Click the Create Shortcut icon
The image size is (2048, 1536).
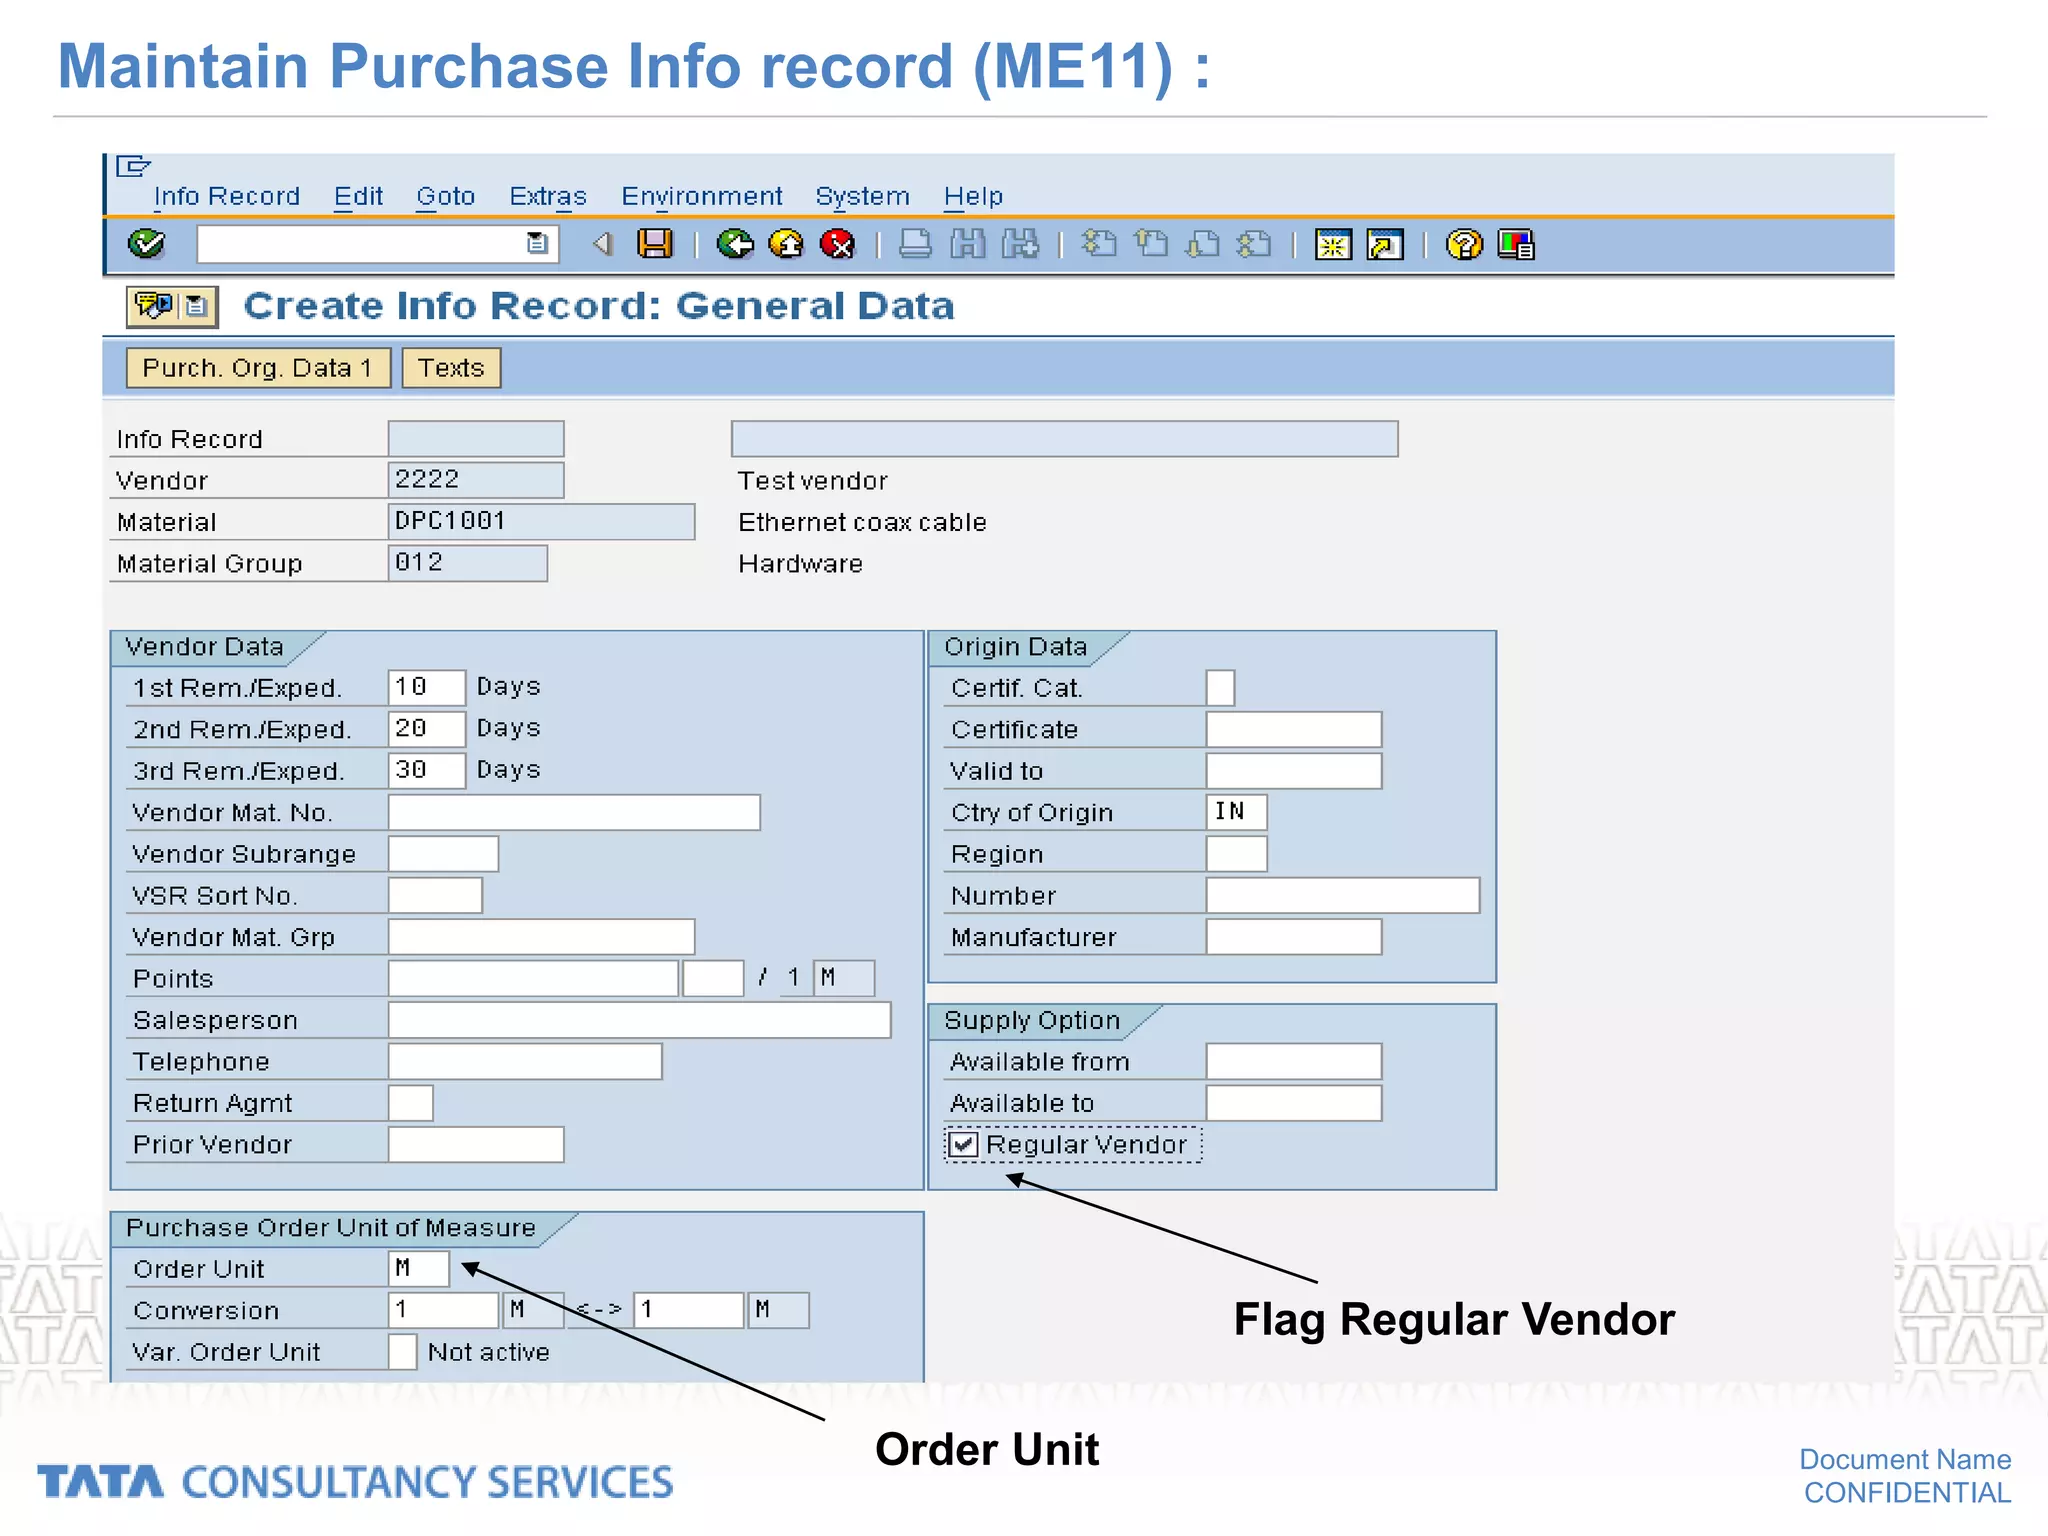point(1385,244)
